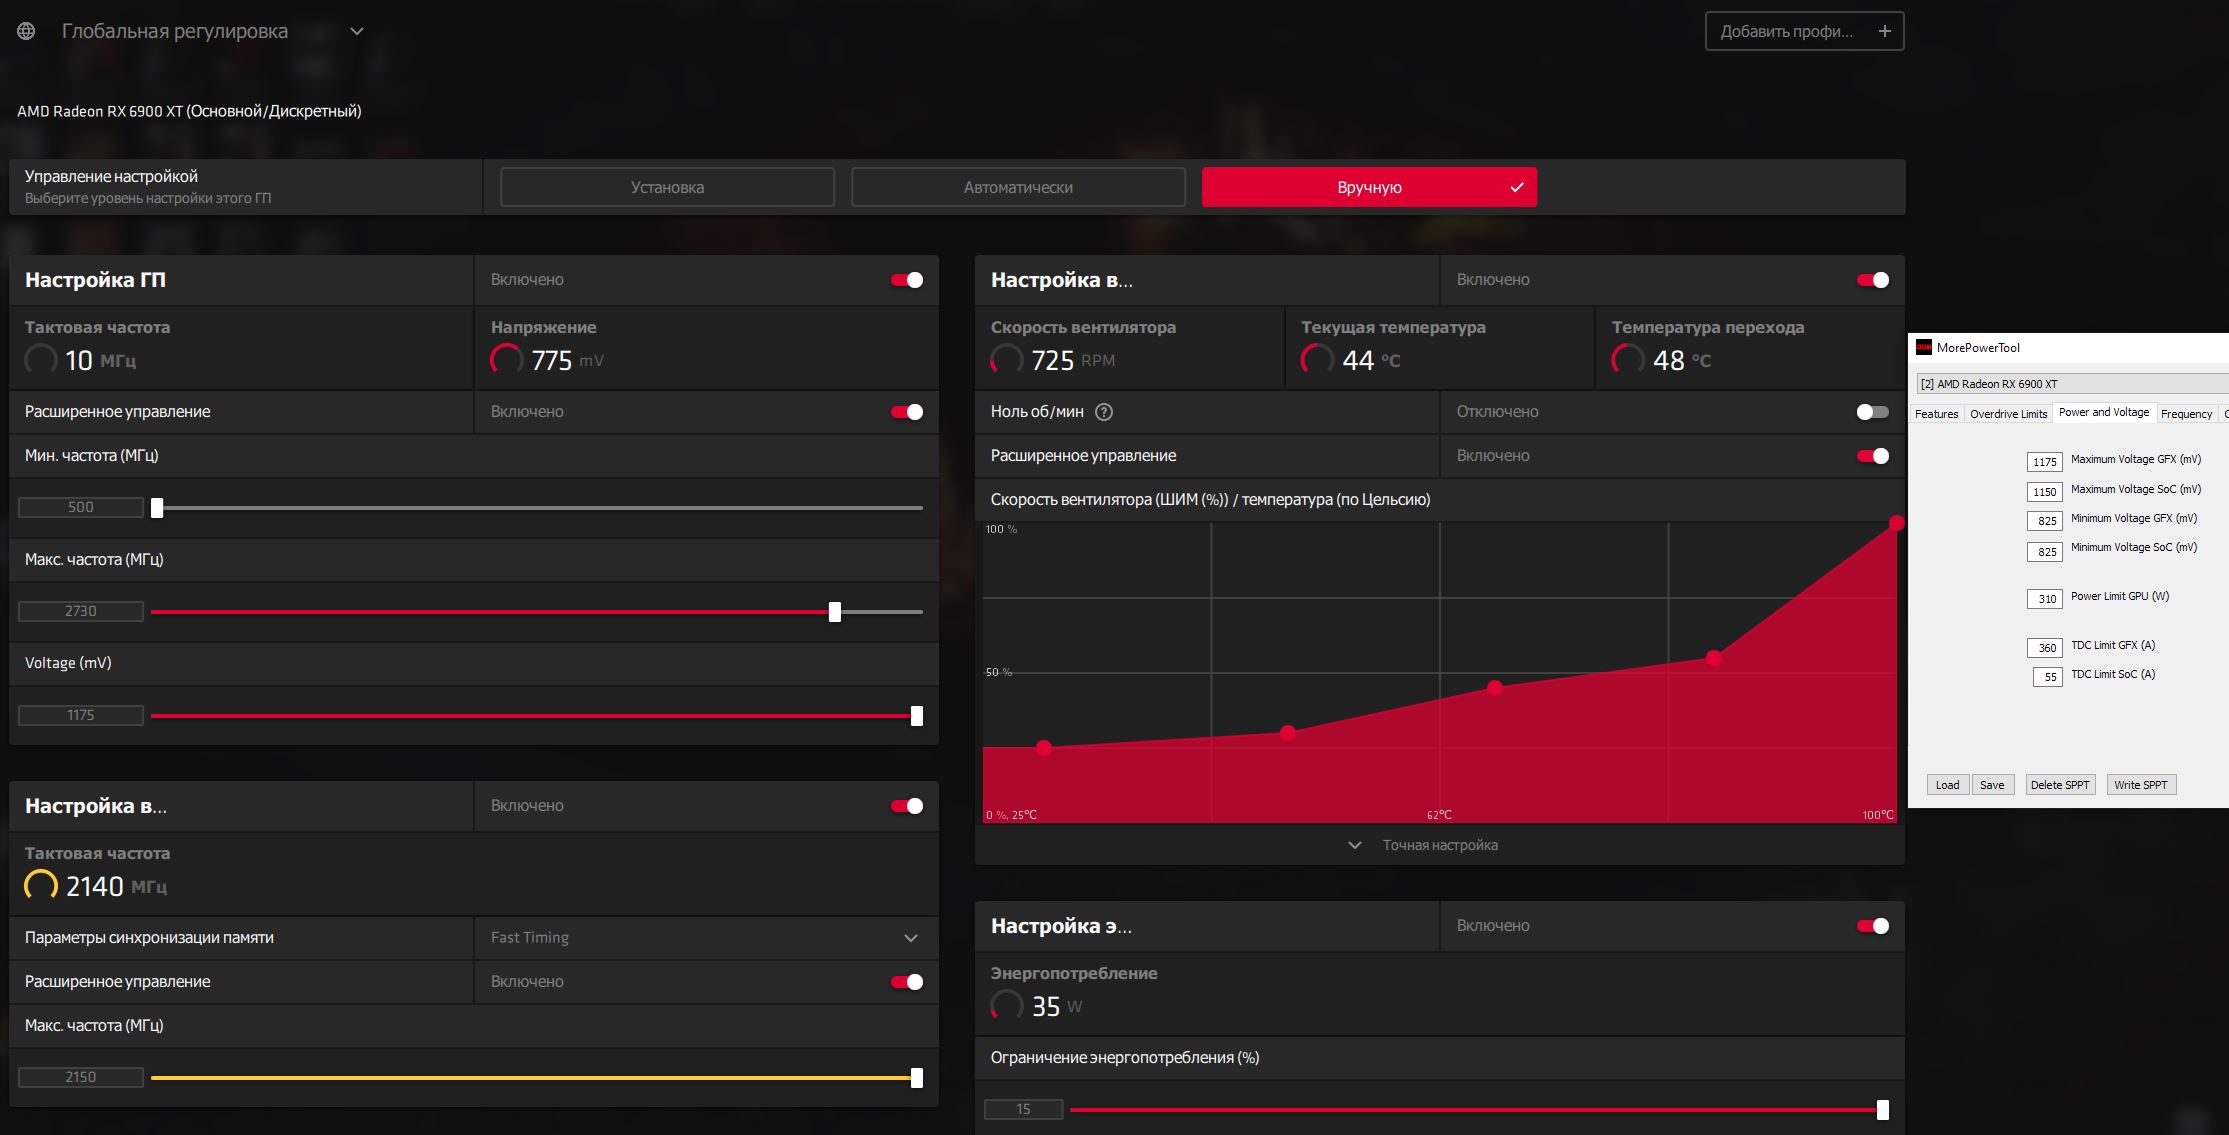Click the globe icon beside Глобальная регулировка
Screen dimensions: 2229x1135
(x=26, y=31)
